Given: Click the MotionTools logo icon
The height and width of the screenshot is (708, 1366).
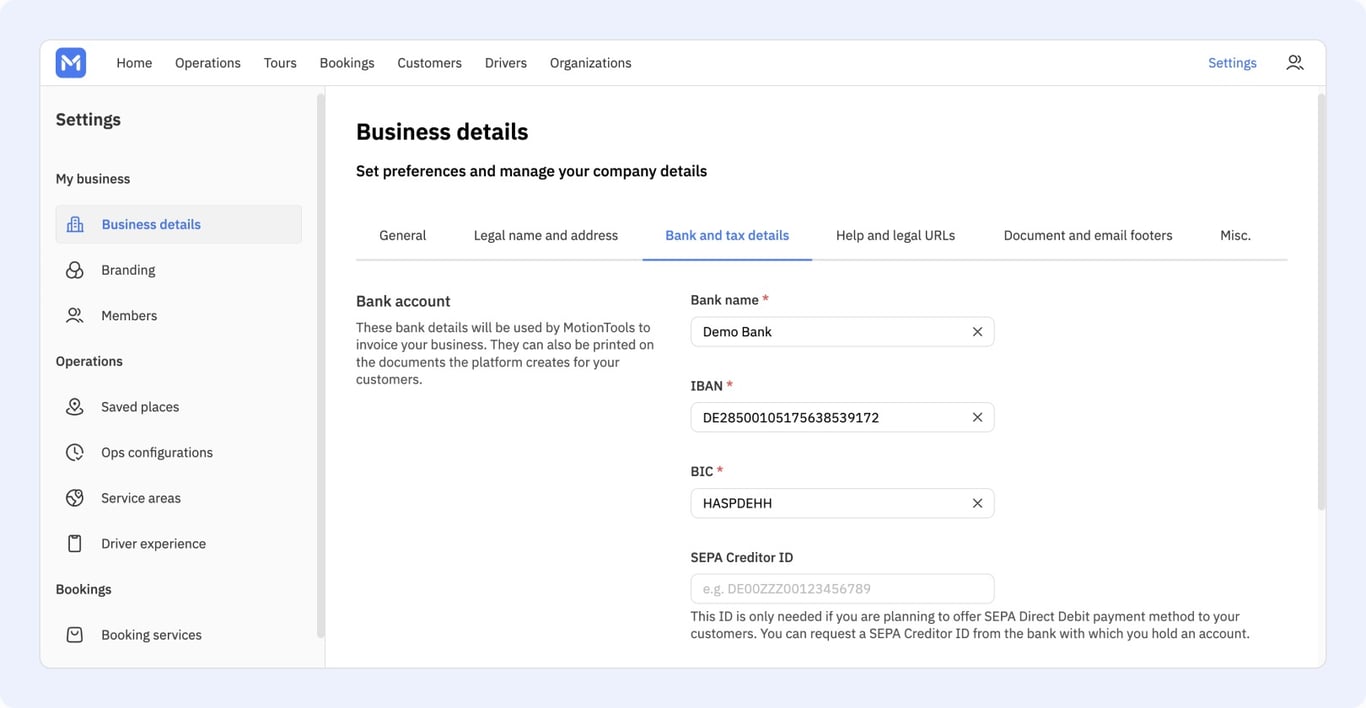Looking at the screenshot, I should point(71,63).
